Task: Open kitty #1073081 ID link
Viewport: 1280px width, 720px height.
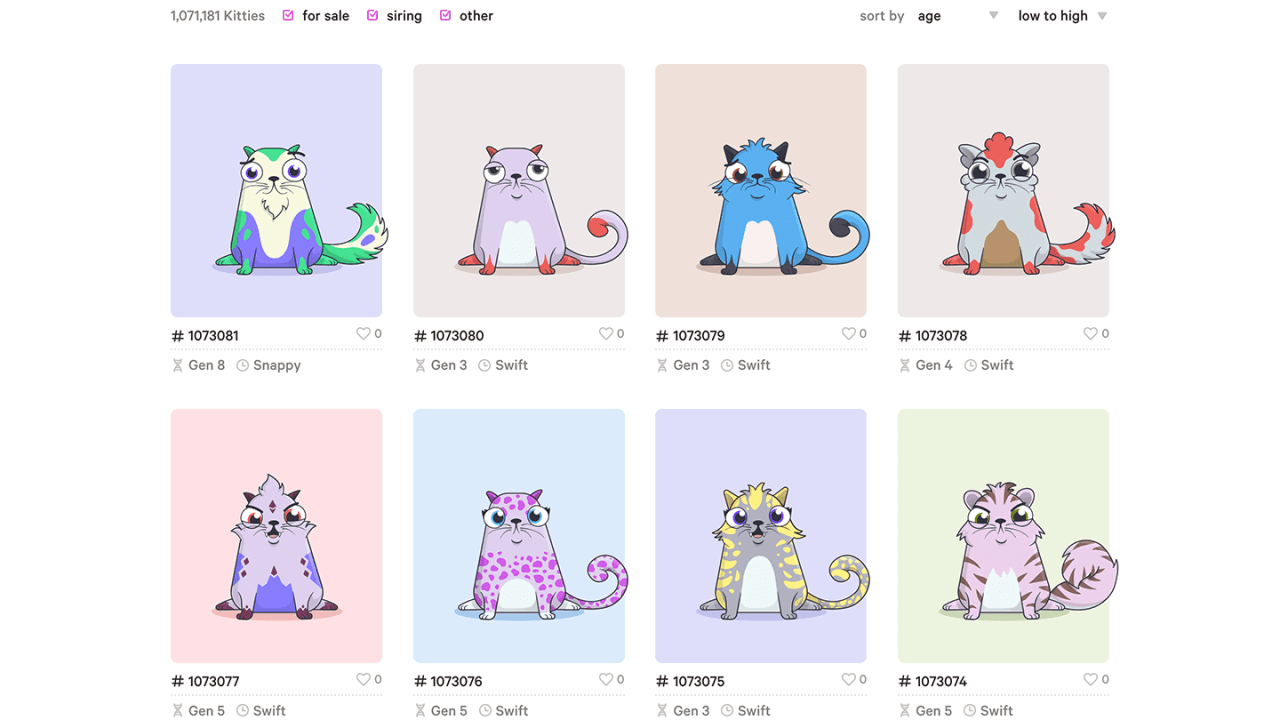Action: 205,336
